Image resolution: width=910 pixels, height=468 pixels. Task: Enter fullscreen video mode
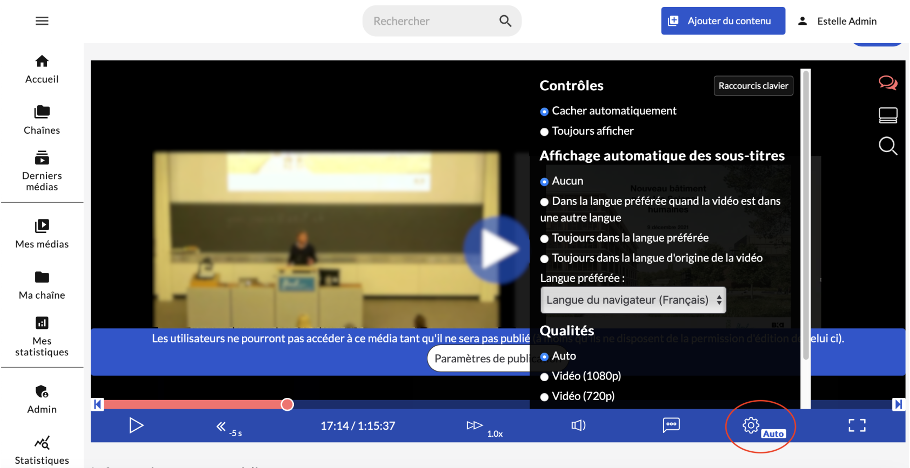(x=856, y=425)
